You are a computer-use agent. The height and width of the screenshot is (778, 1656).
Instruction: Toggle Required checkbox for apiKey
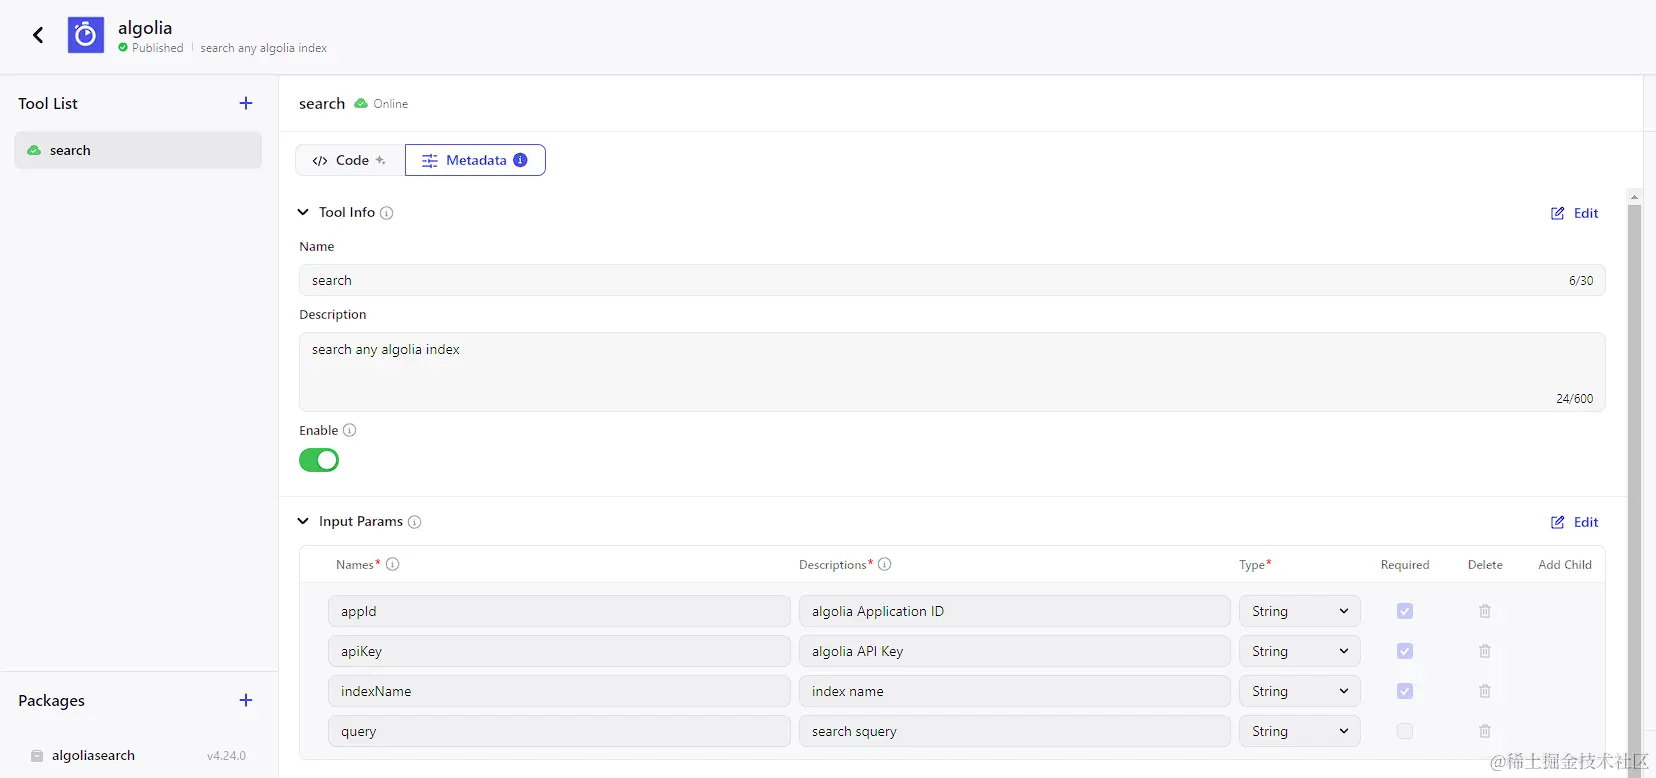click(x=1405, y=651)
